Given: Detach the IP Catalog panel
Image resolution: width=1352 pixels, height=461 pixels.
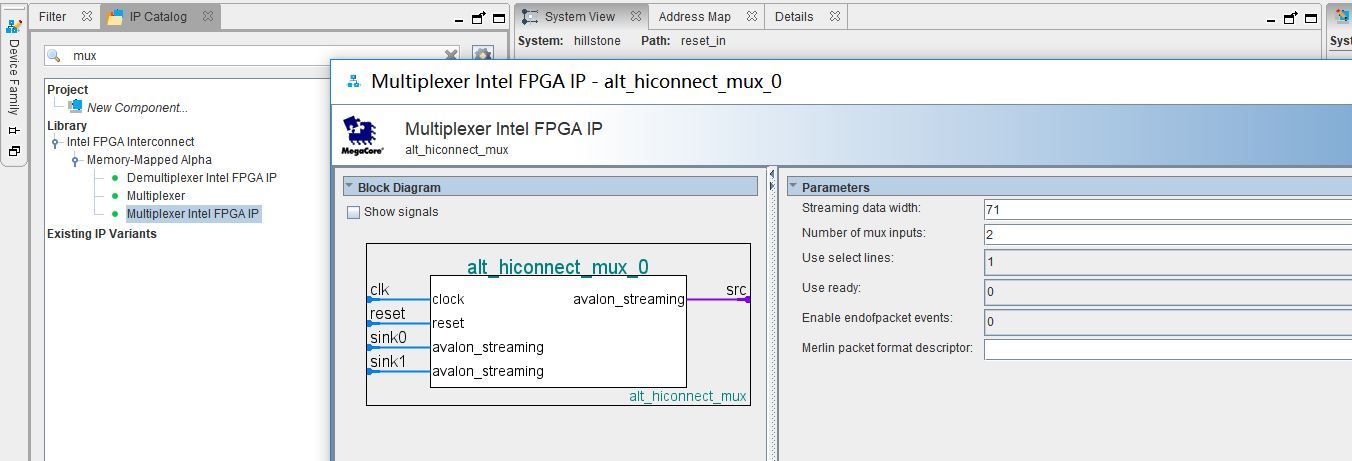Looking at the screenshot, I should pos(479,18).
